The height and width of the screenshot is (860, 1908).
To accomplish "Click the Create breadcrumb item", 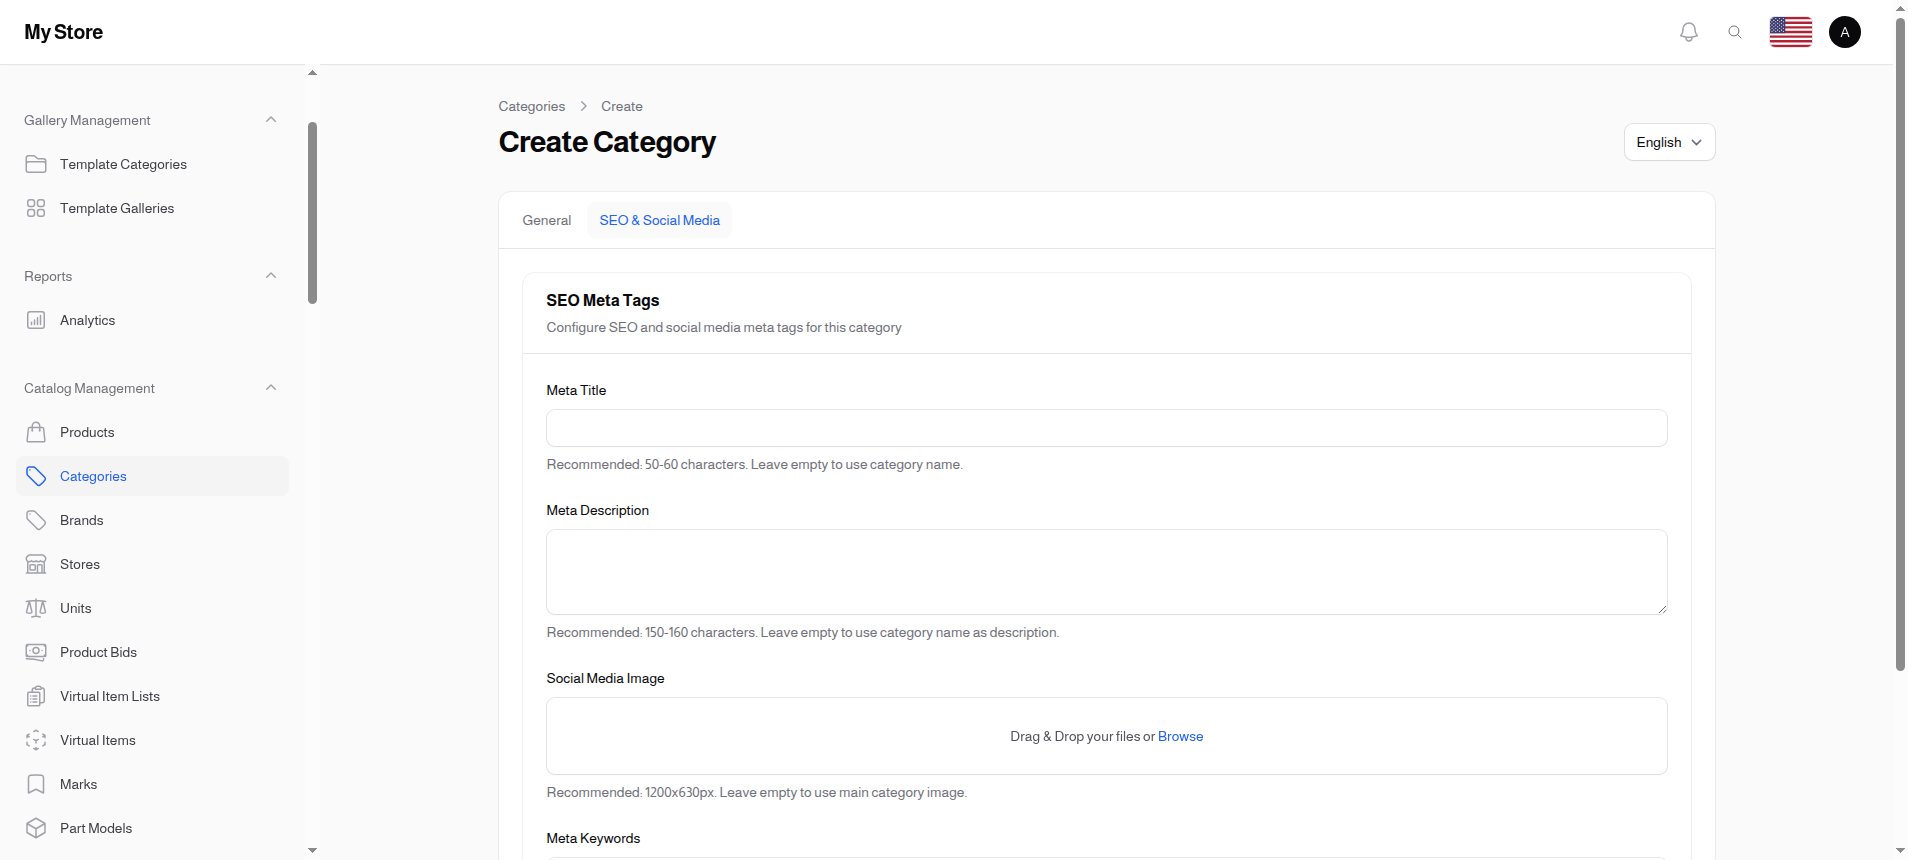I will pyautogui.click(x=622, y=106).
